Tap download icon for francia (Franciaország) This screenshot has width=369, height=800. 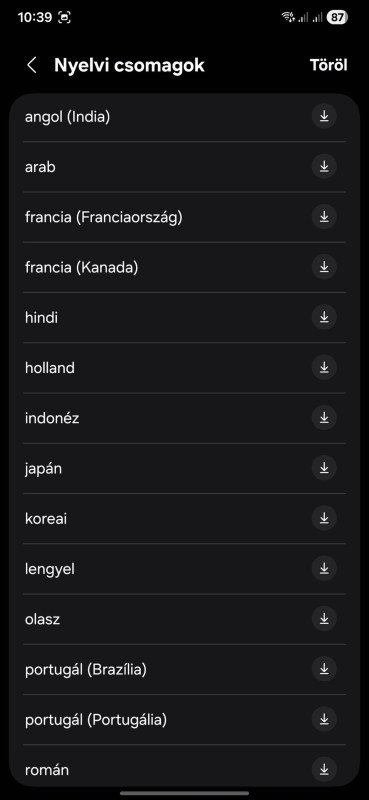324,217
